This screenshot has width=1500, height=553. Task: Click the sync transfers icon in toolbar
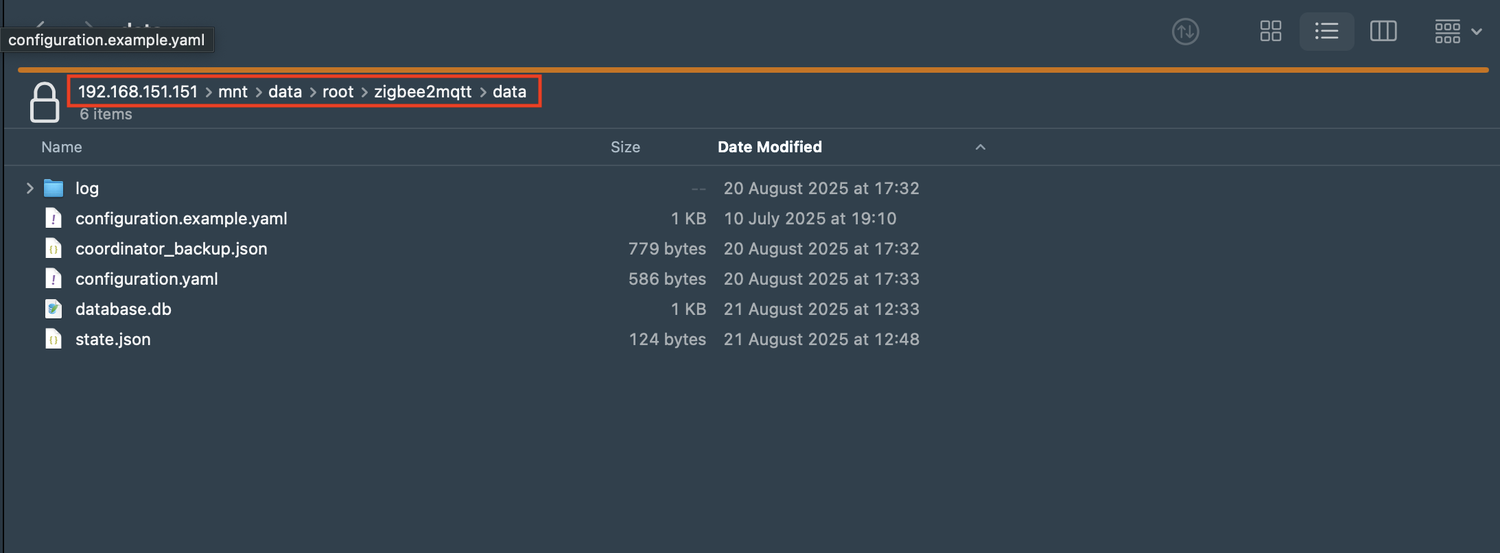pyautogui.click(x=1185, y=32)
